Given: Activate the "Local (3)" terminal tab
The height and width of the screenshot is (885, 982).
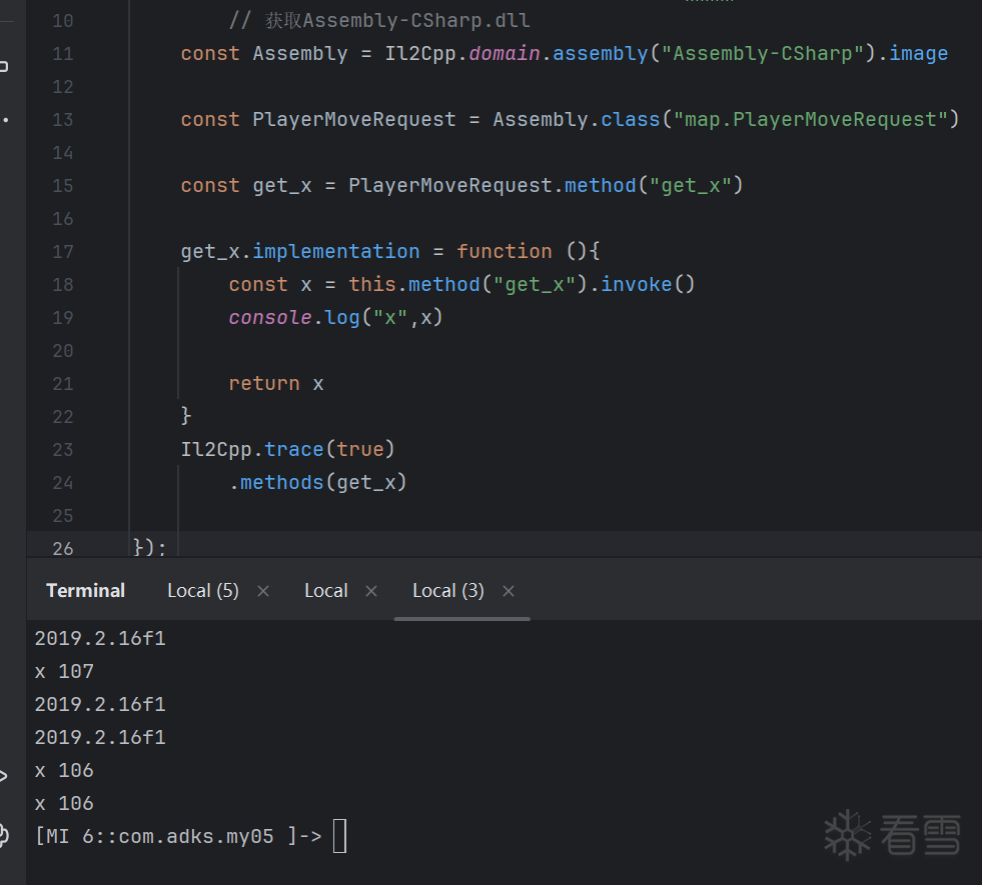Looking at the screenshot, I should tap(448, 591).
